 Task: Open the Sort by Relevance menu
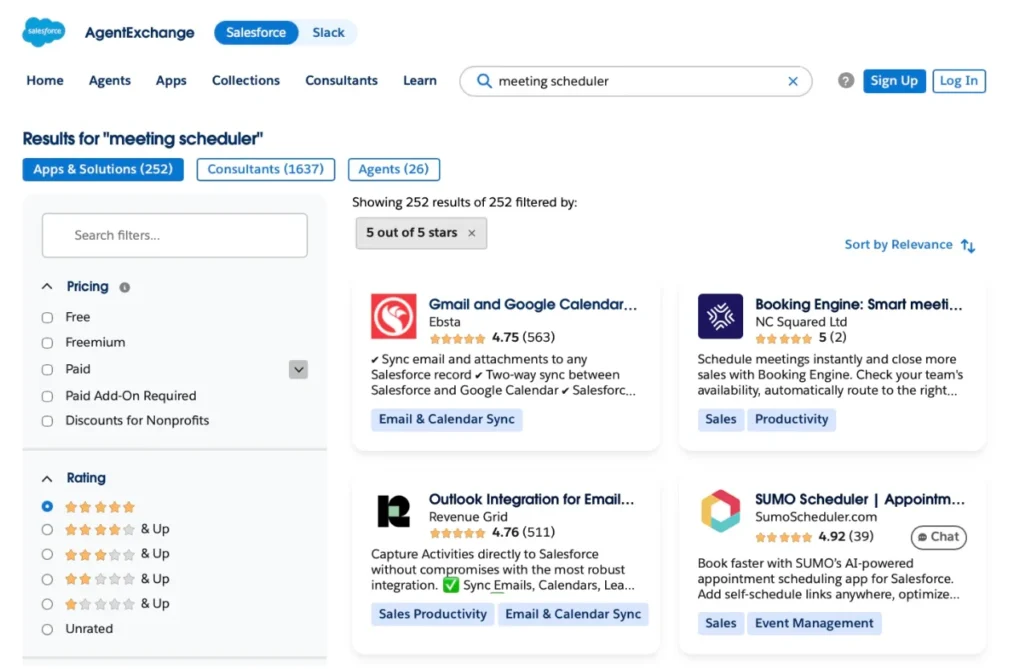point(909,245)
